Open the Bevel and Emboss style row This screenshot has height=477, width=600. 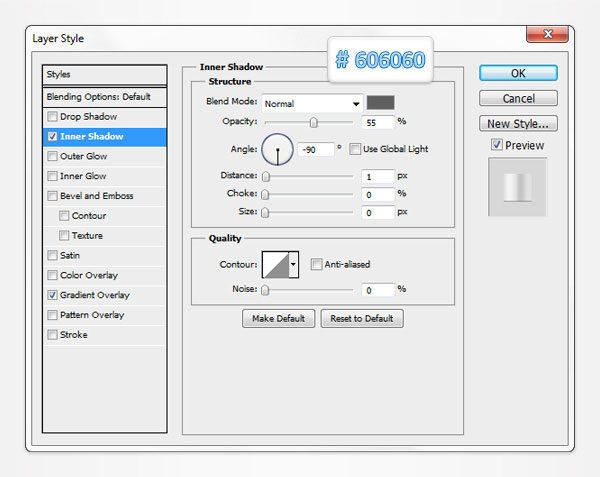(x=105, y=196)
